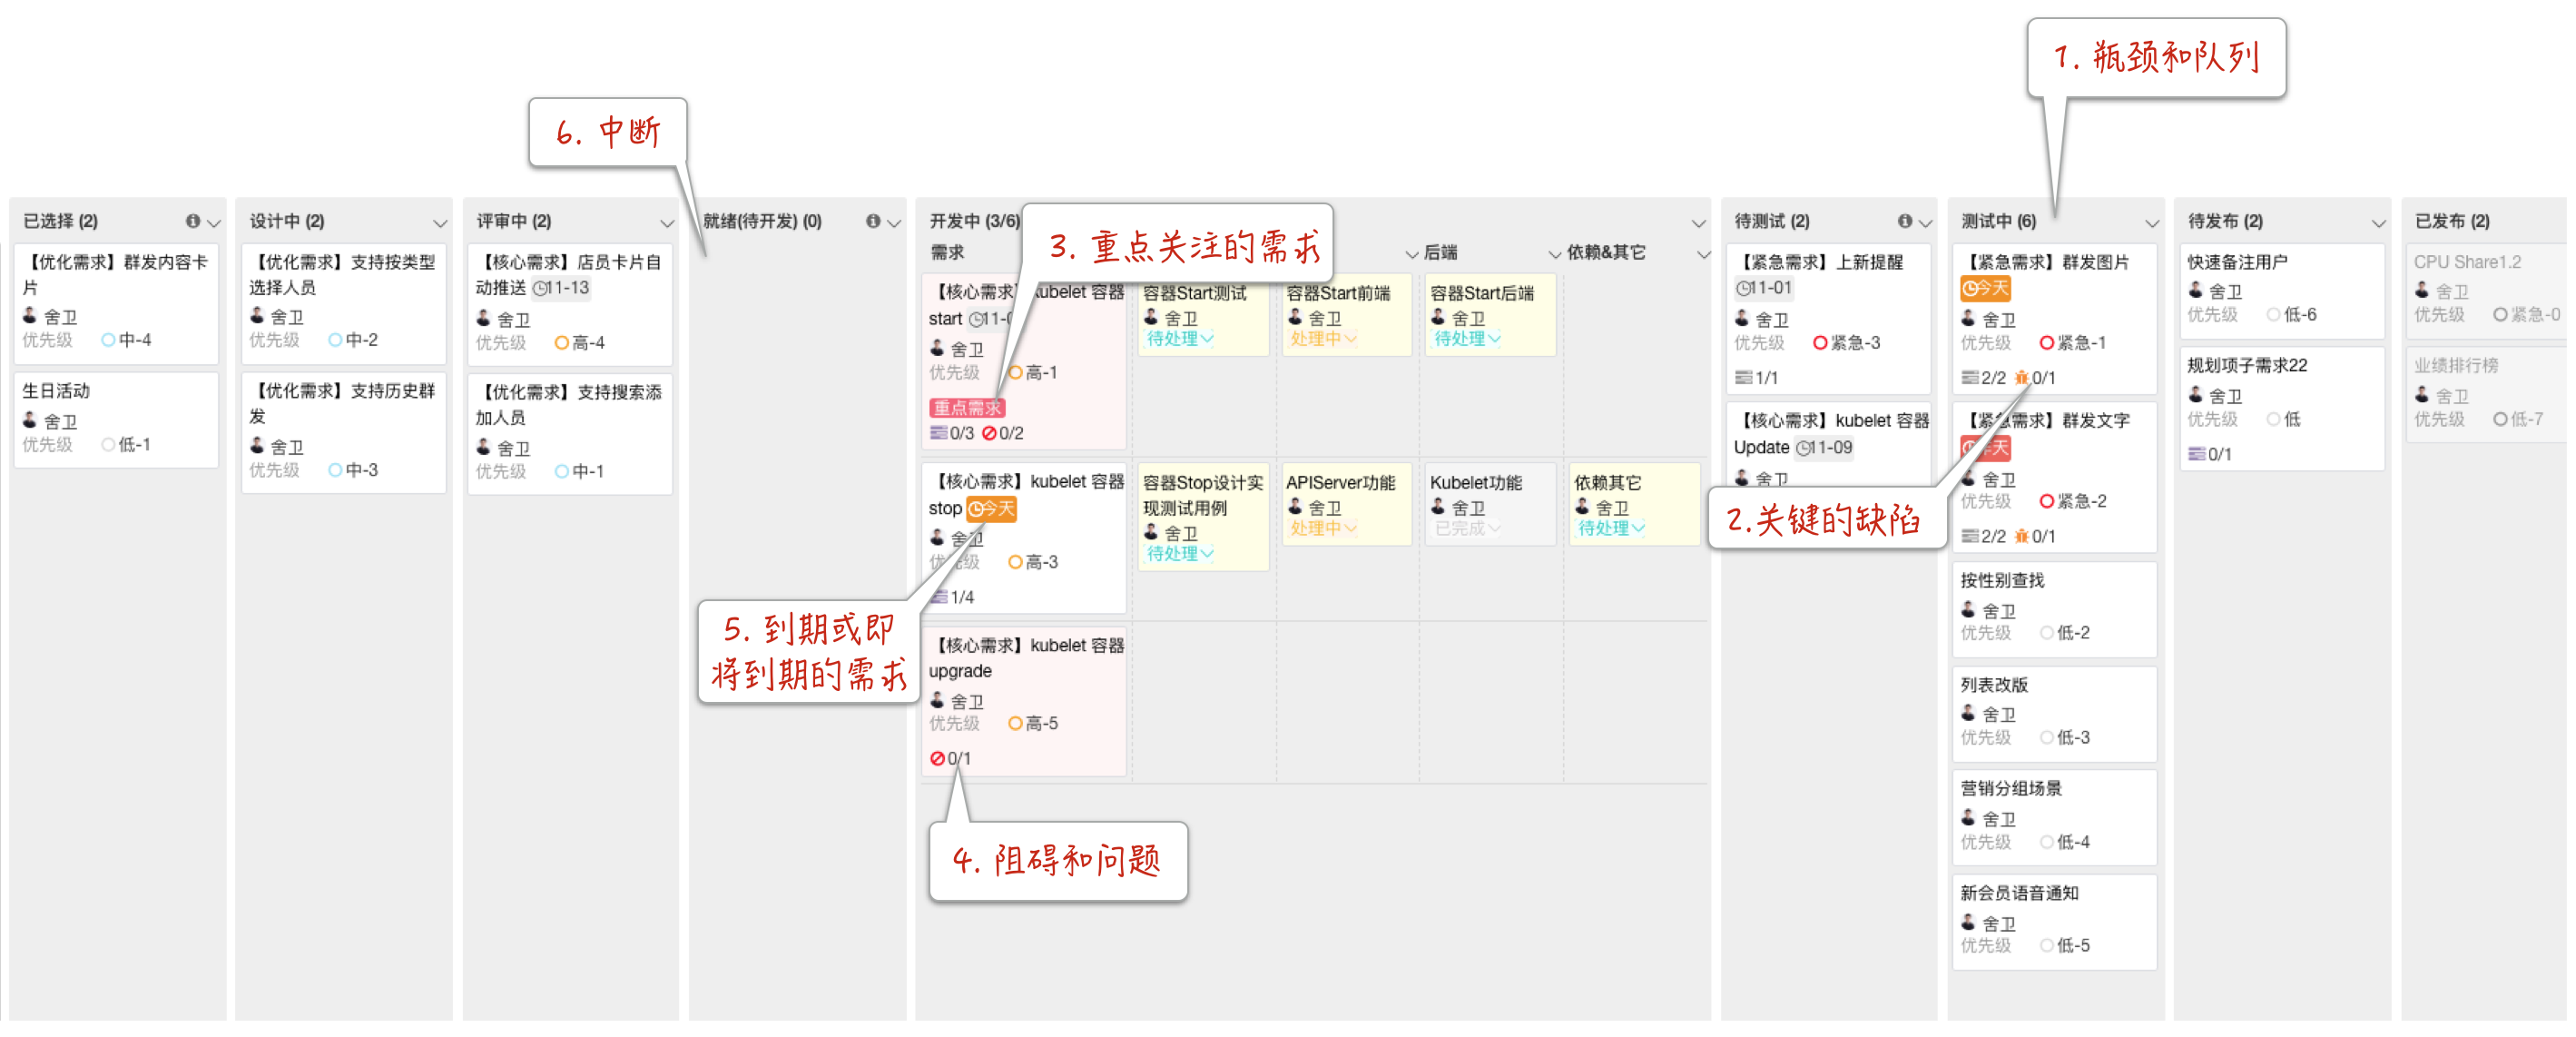The height and width of the screenshot is (1037, 2576).
Task: Select 中-4 priority circle on 群发内容卡片 card
Action: [108, 340]
